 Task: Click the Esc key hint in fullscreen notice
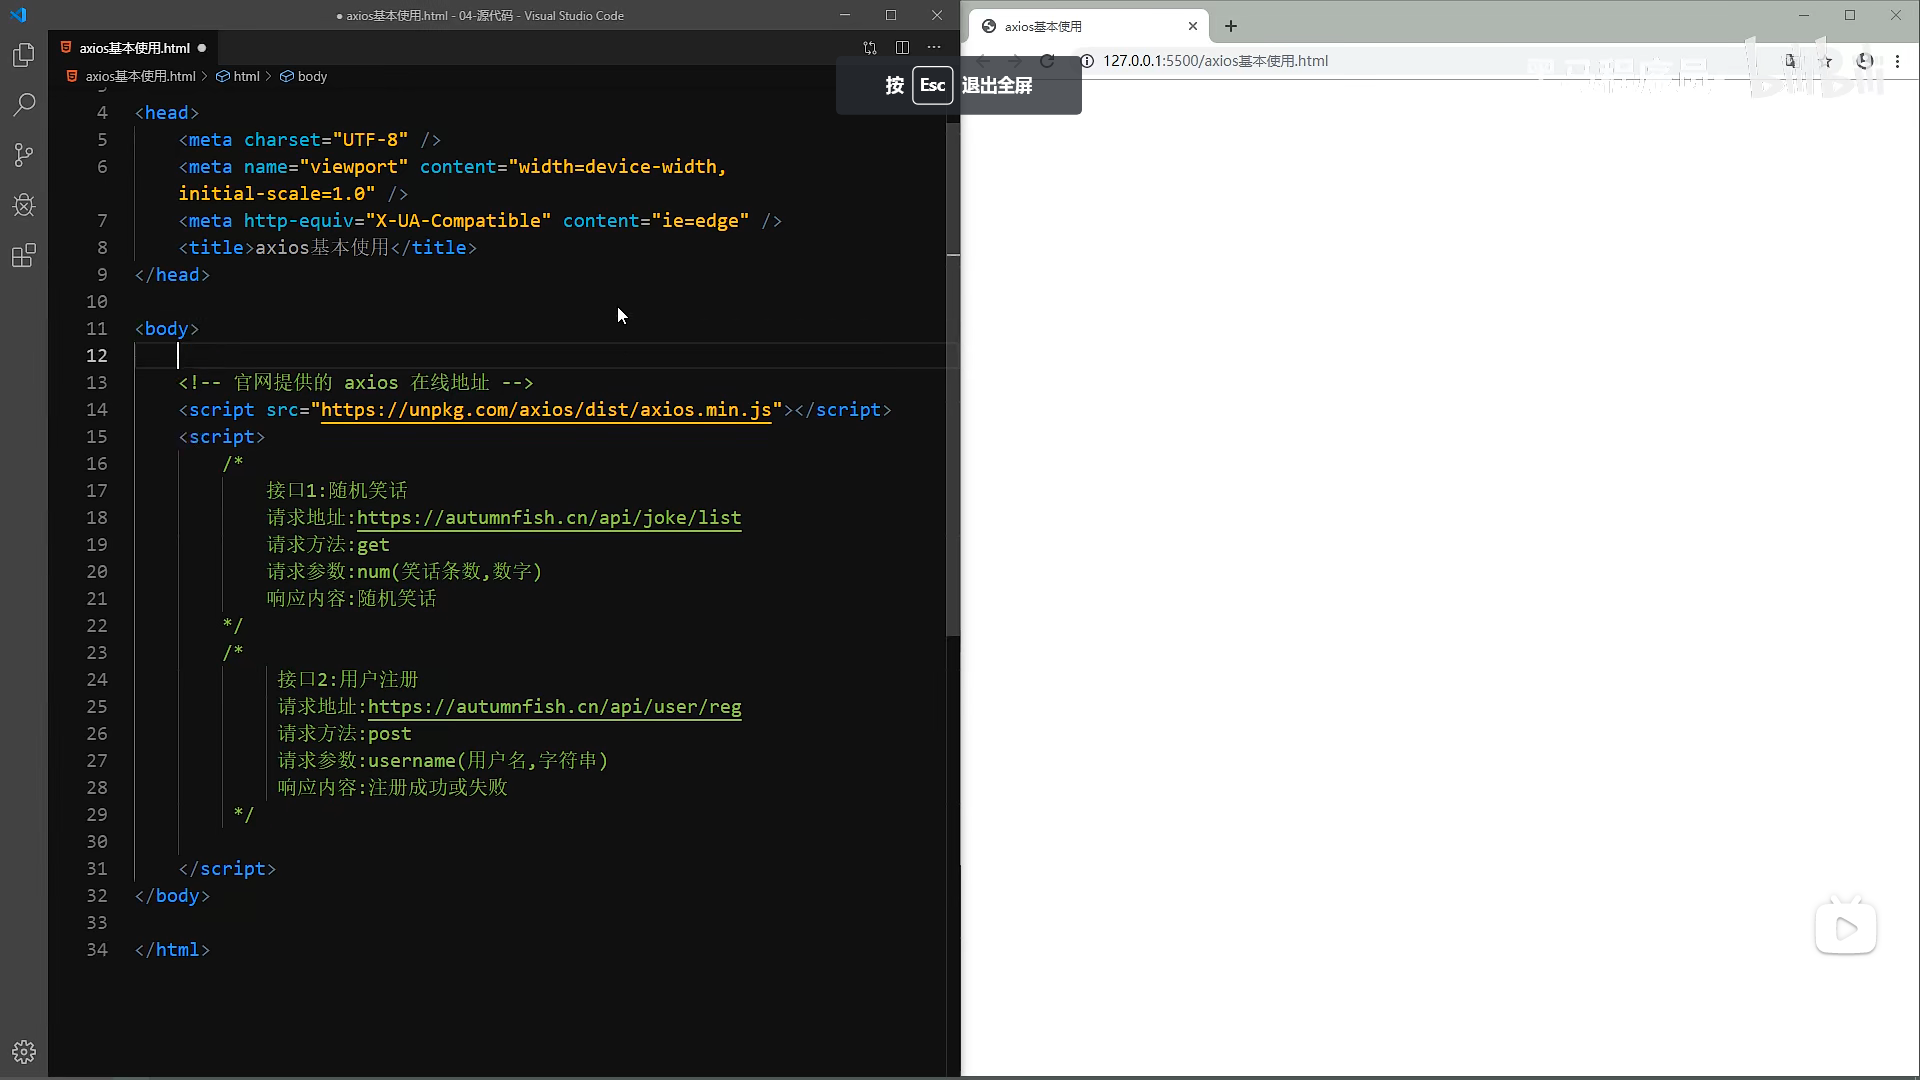(x=932, y=86)
